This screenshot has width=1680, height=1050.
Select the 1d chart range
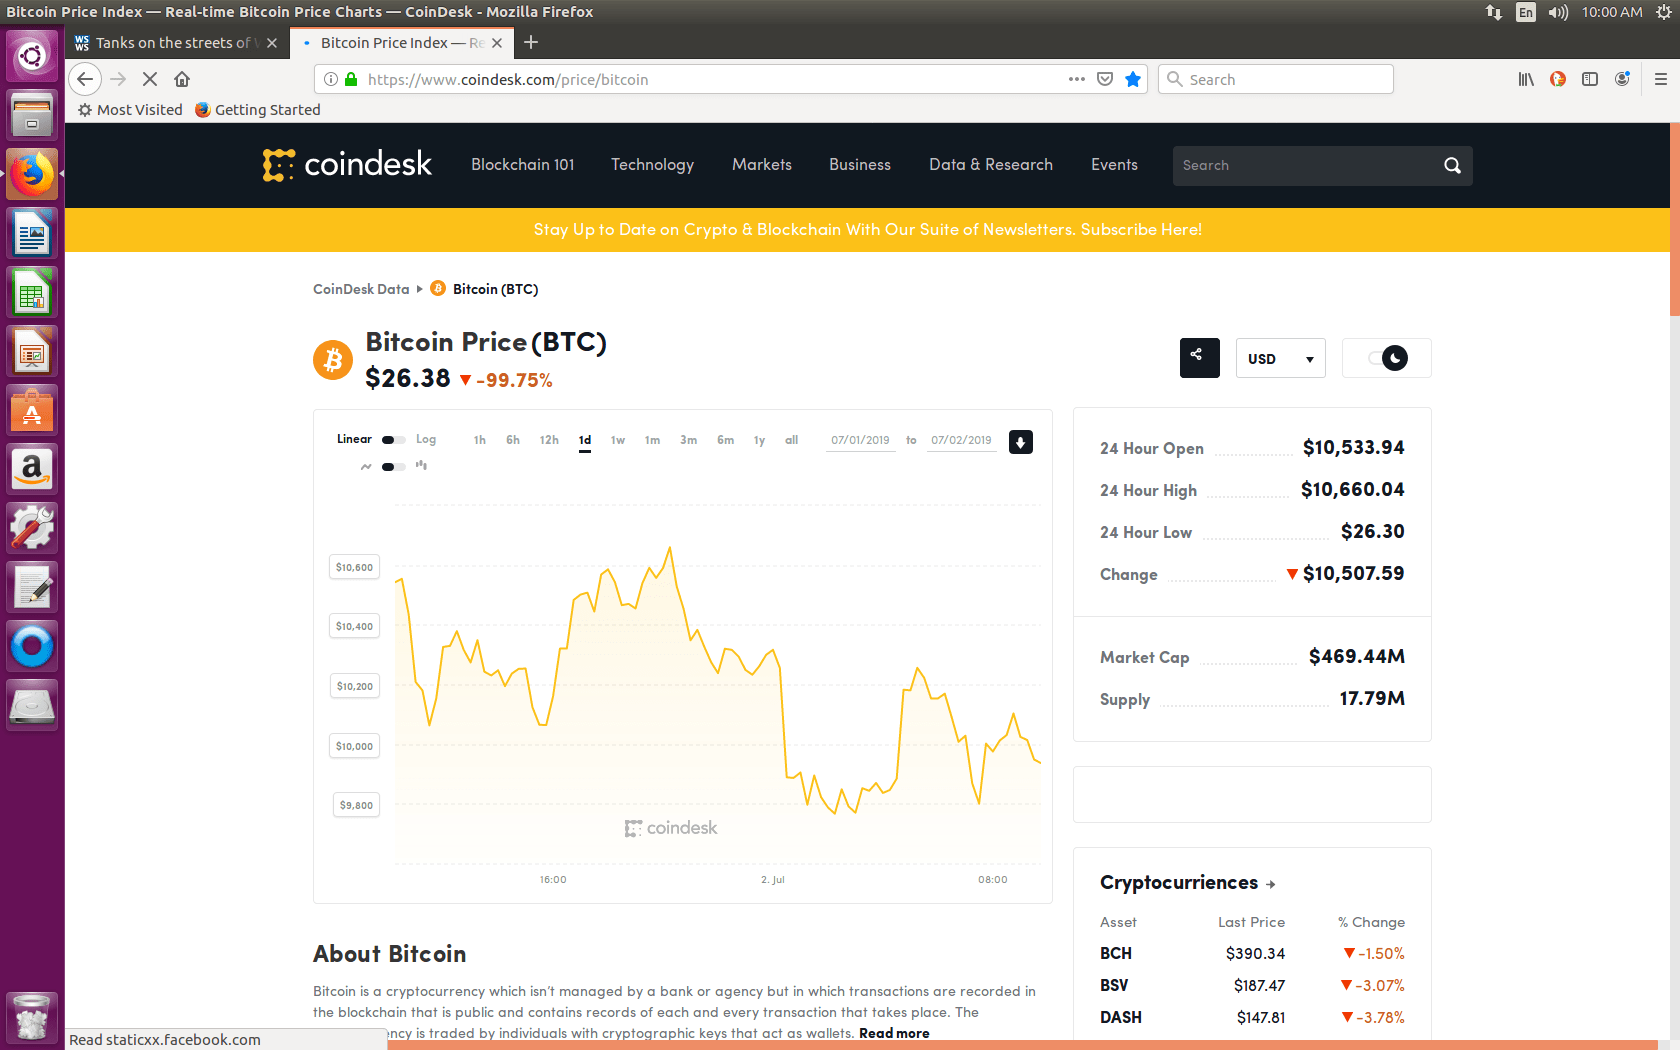[585, 440]
